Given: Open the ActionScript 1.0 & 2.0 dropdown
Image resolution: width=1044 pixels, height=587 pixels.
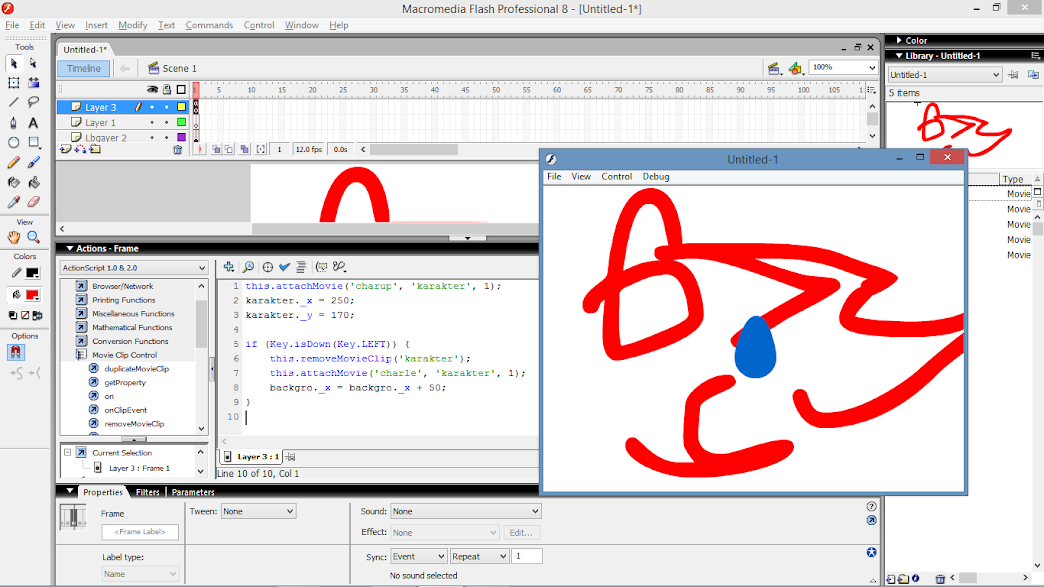Looking at the screenshot, I should (134, 268).
